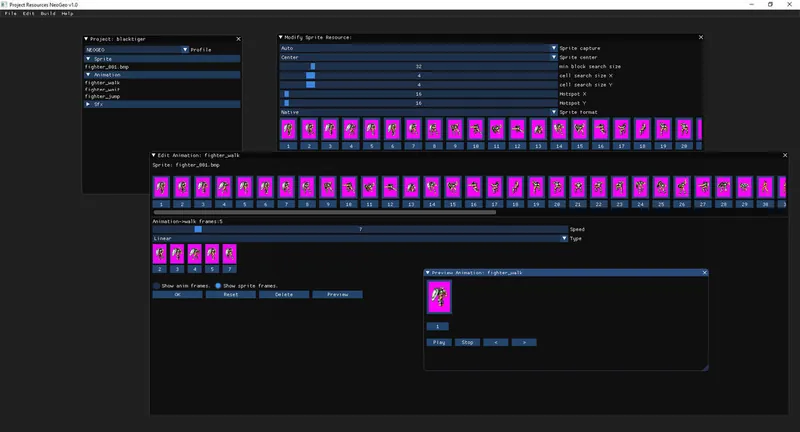
Task: Click frame number 20 button in Modify Sprite Resource
Action: pyautogui.click(x=684, y=146)
